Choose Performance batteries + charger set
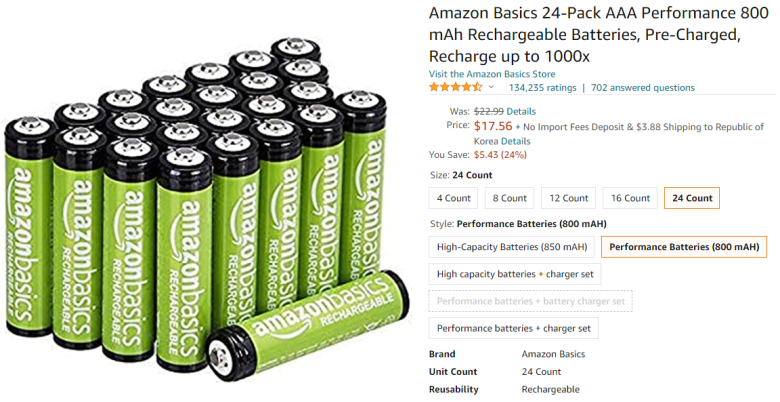Image resolution: width=780 pixels, height=402 pixels. pyautogui.click(x=513, y=328)
